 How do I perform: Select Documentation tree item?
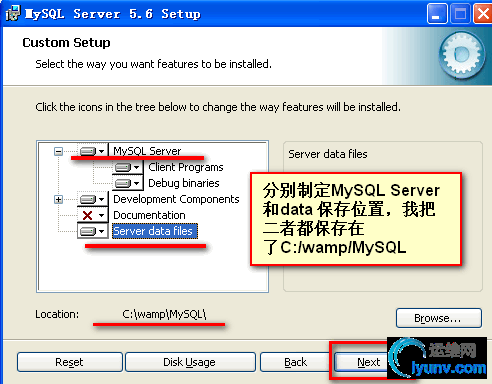149,215
